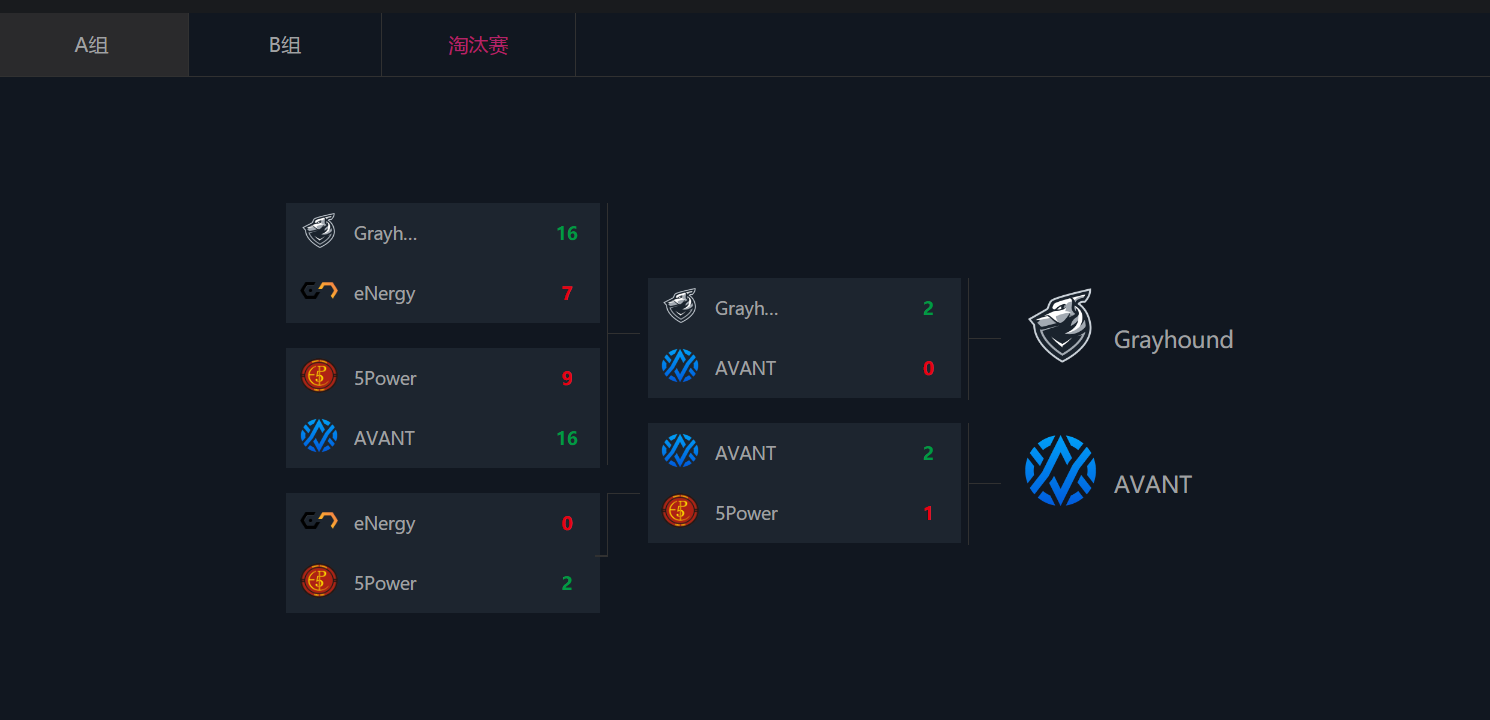Select the 淘汰赛 tab
This screenshot has width=1490, height=720.
[478, 45]
